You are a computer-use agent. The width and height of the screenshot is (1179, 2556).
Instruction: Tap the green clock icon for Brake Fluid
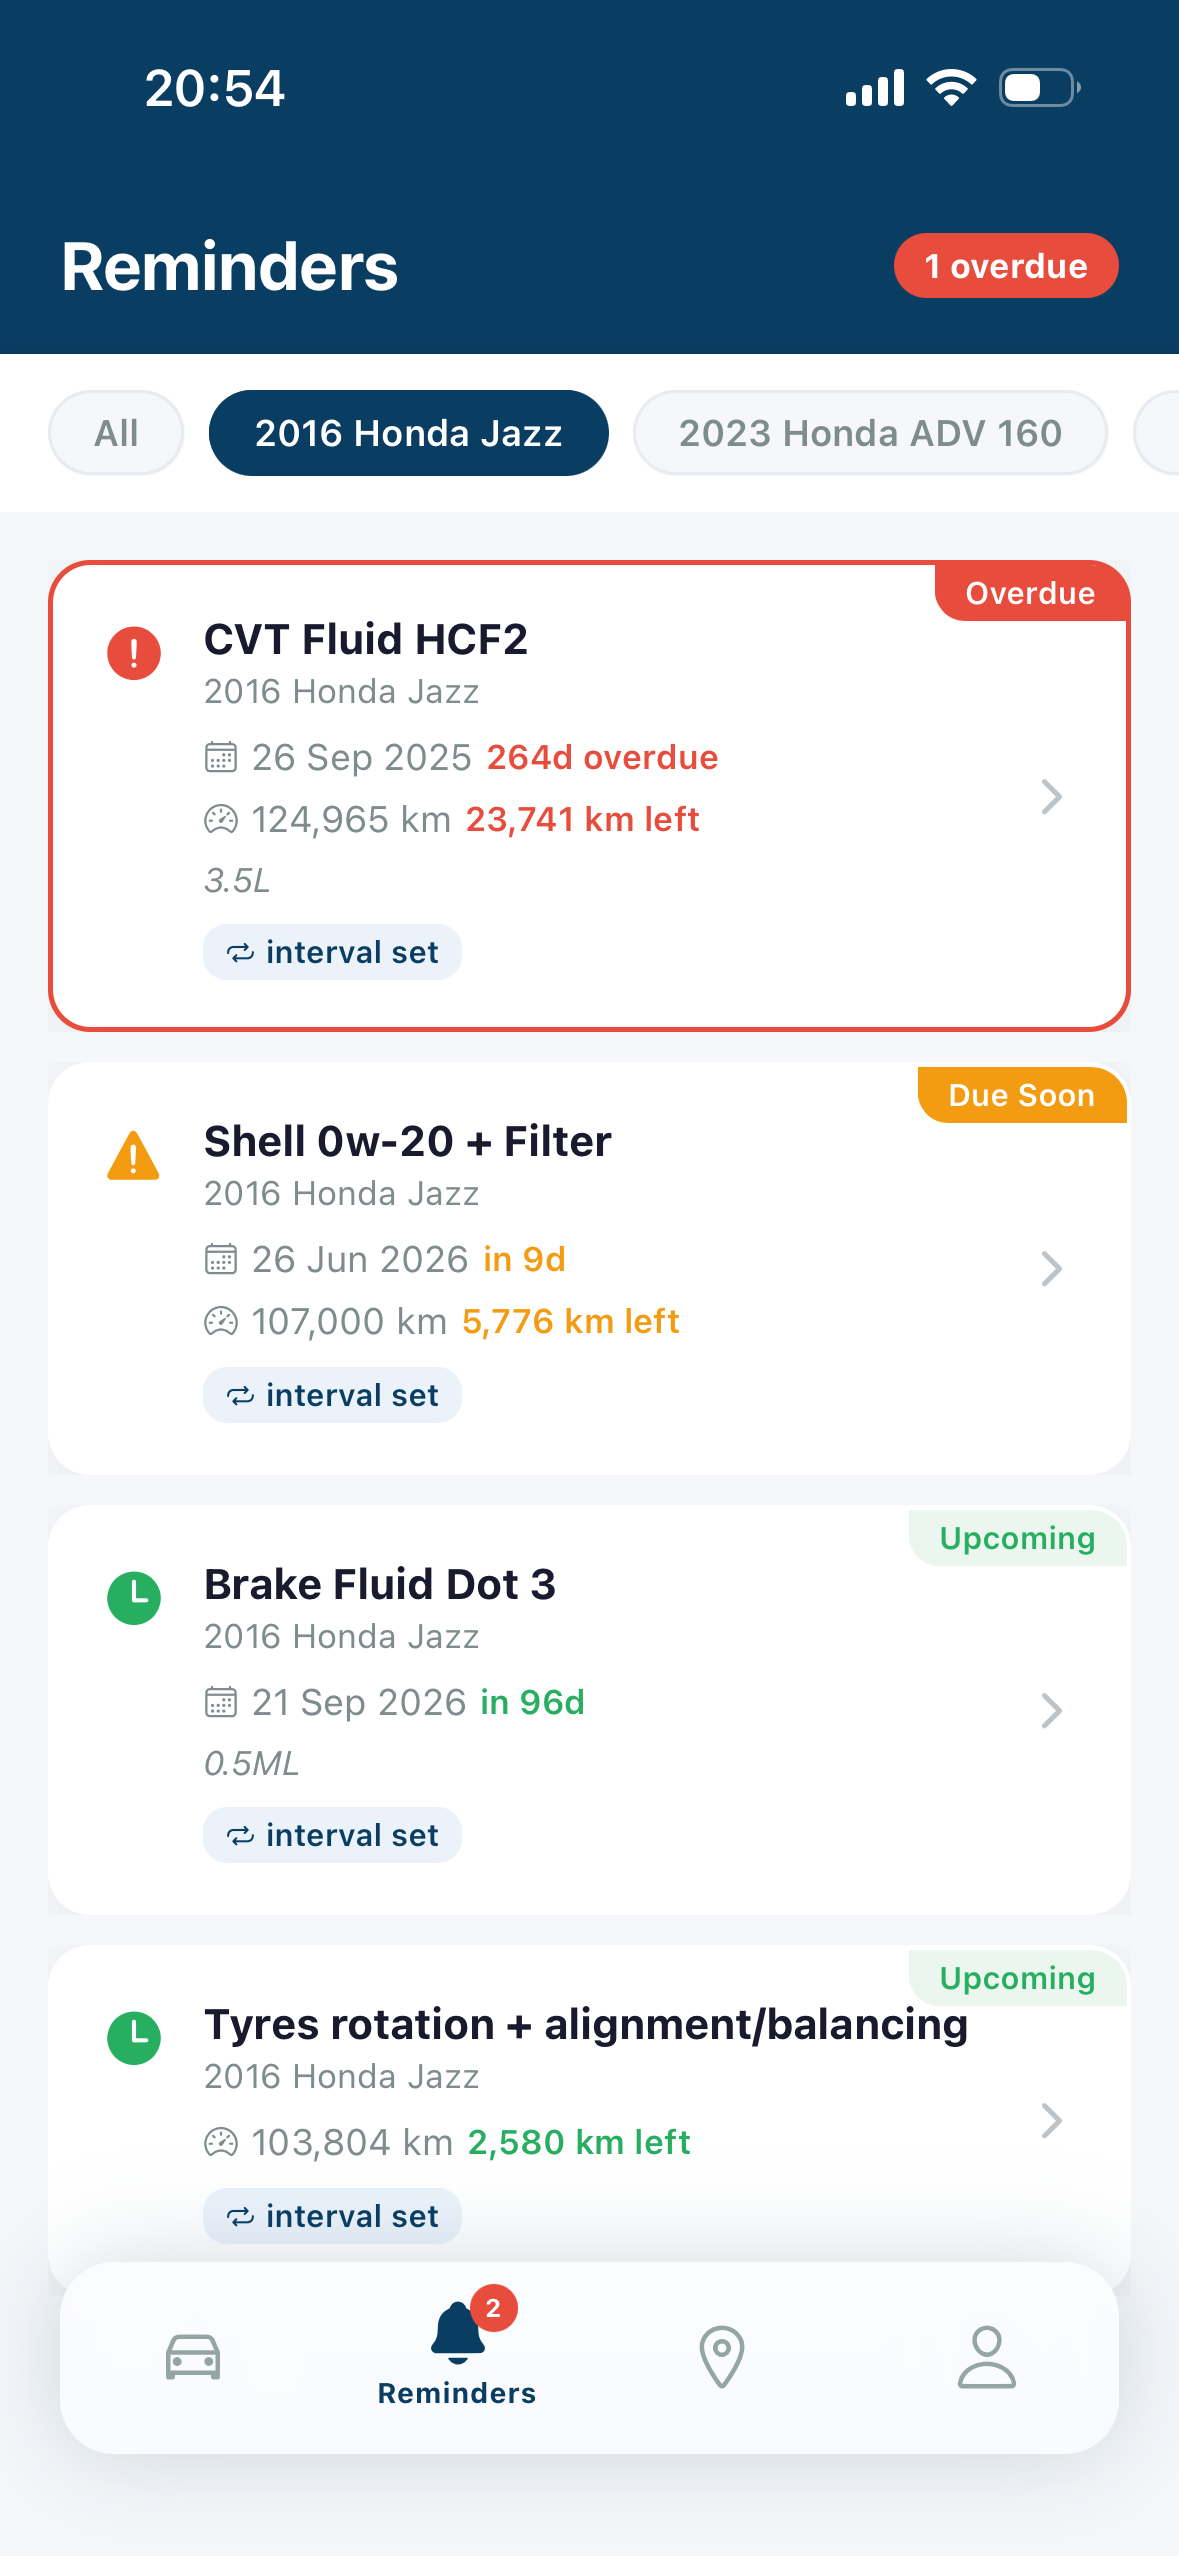click(x=134, y=1598)
